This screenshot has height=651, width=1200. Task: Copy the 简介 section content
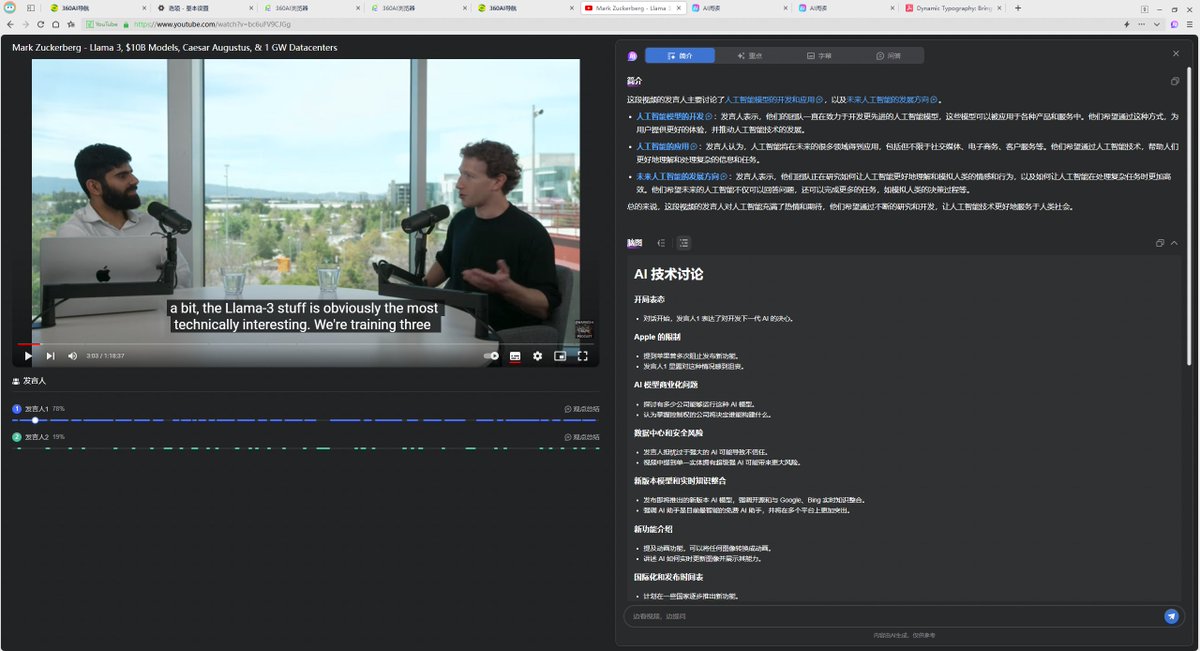pos(1175,81)
